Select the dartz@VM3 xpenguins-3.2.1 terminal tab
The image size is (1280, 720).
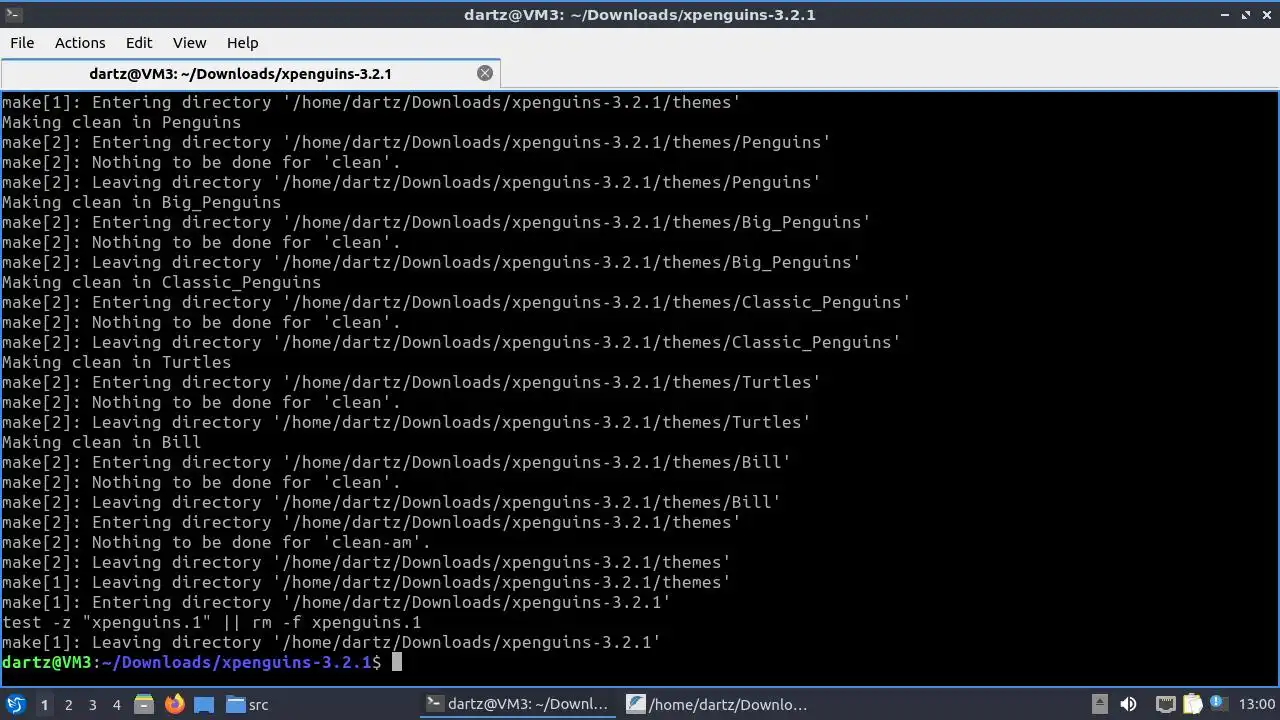point(250,73)
